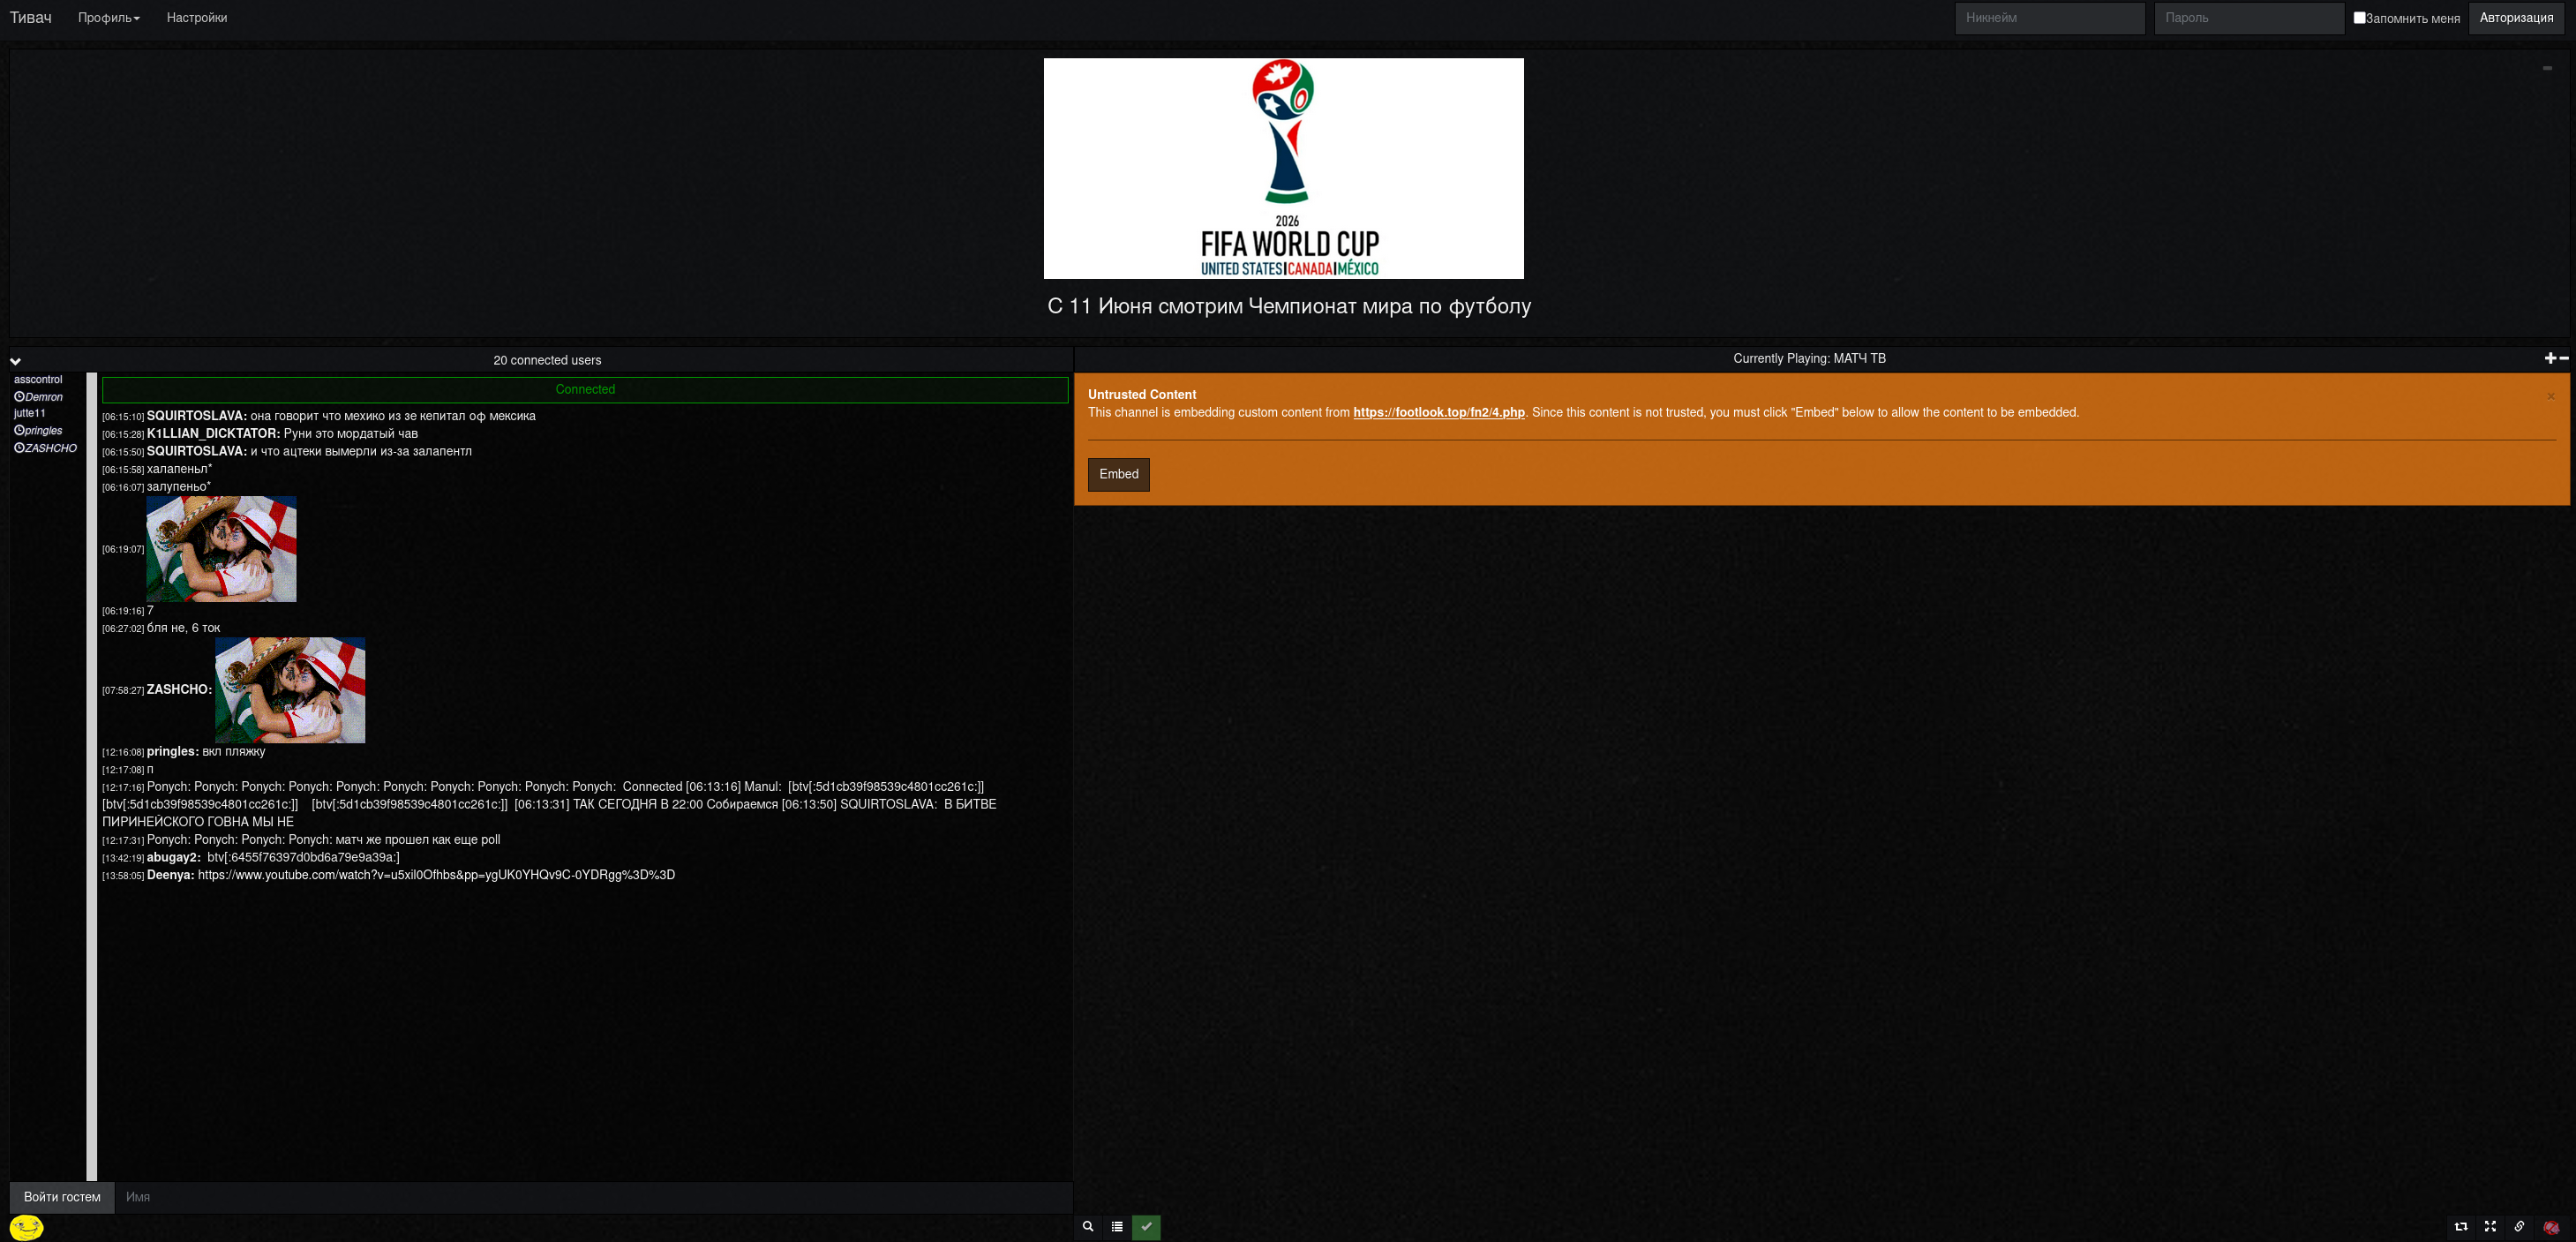Click the clock icon beside ZASHCHO

pyautogui.click(x=19, y=448)
